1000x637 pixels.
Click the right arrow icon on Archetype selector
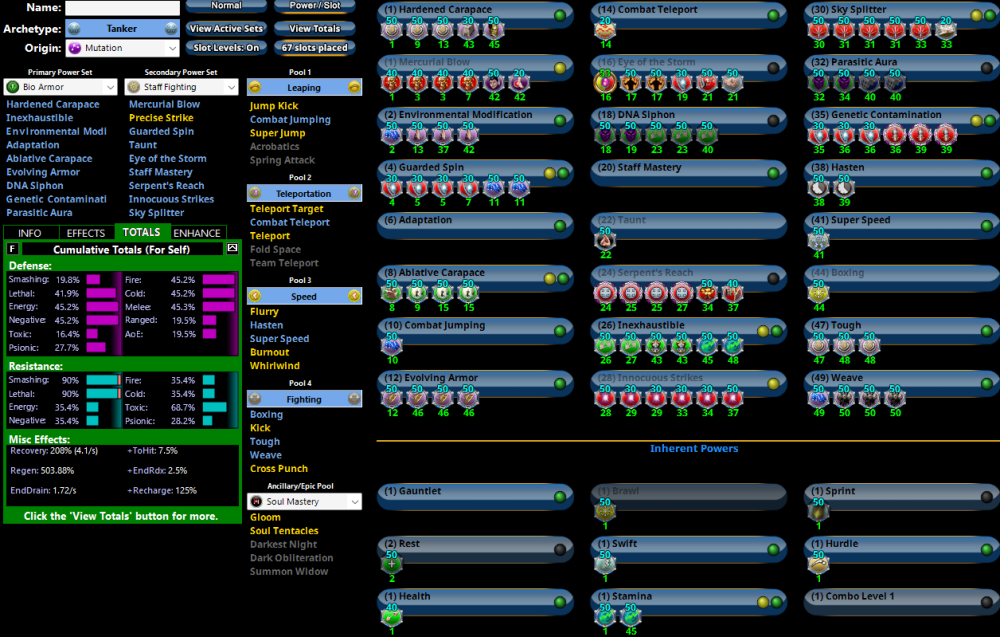[x=171, y=29]
